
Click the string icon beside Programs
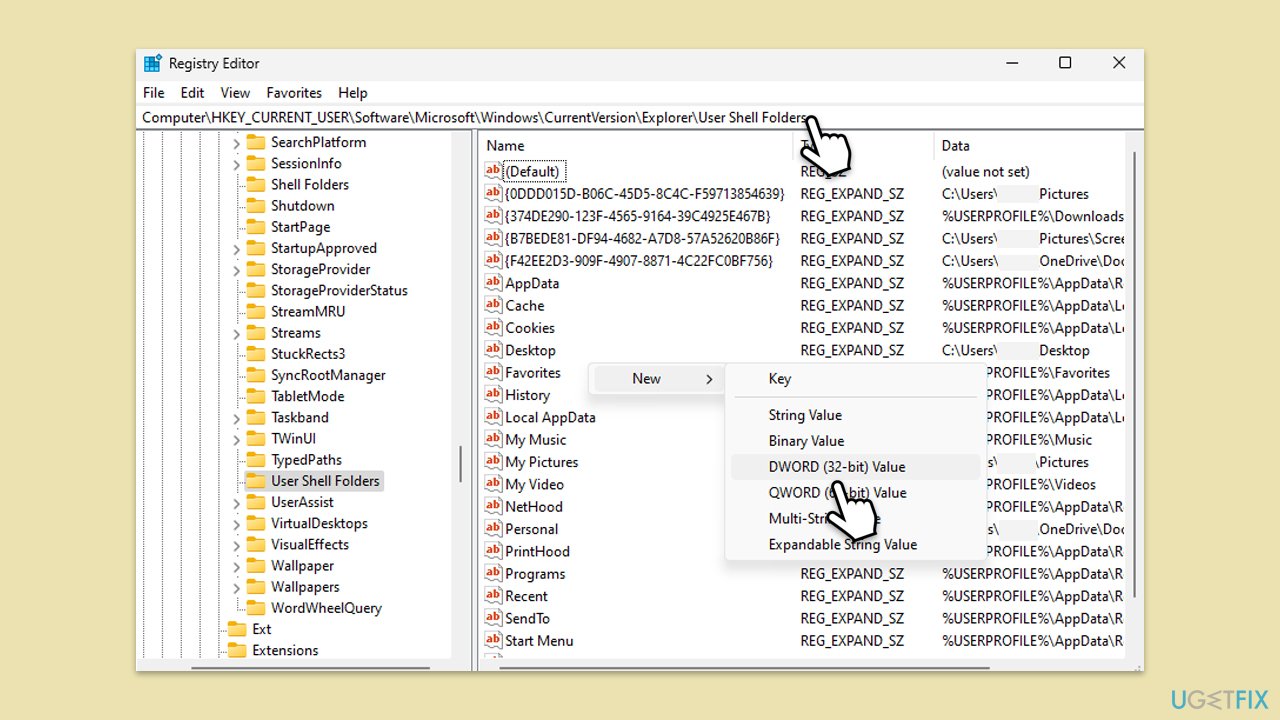click(493, 573)
